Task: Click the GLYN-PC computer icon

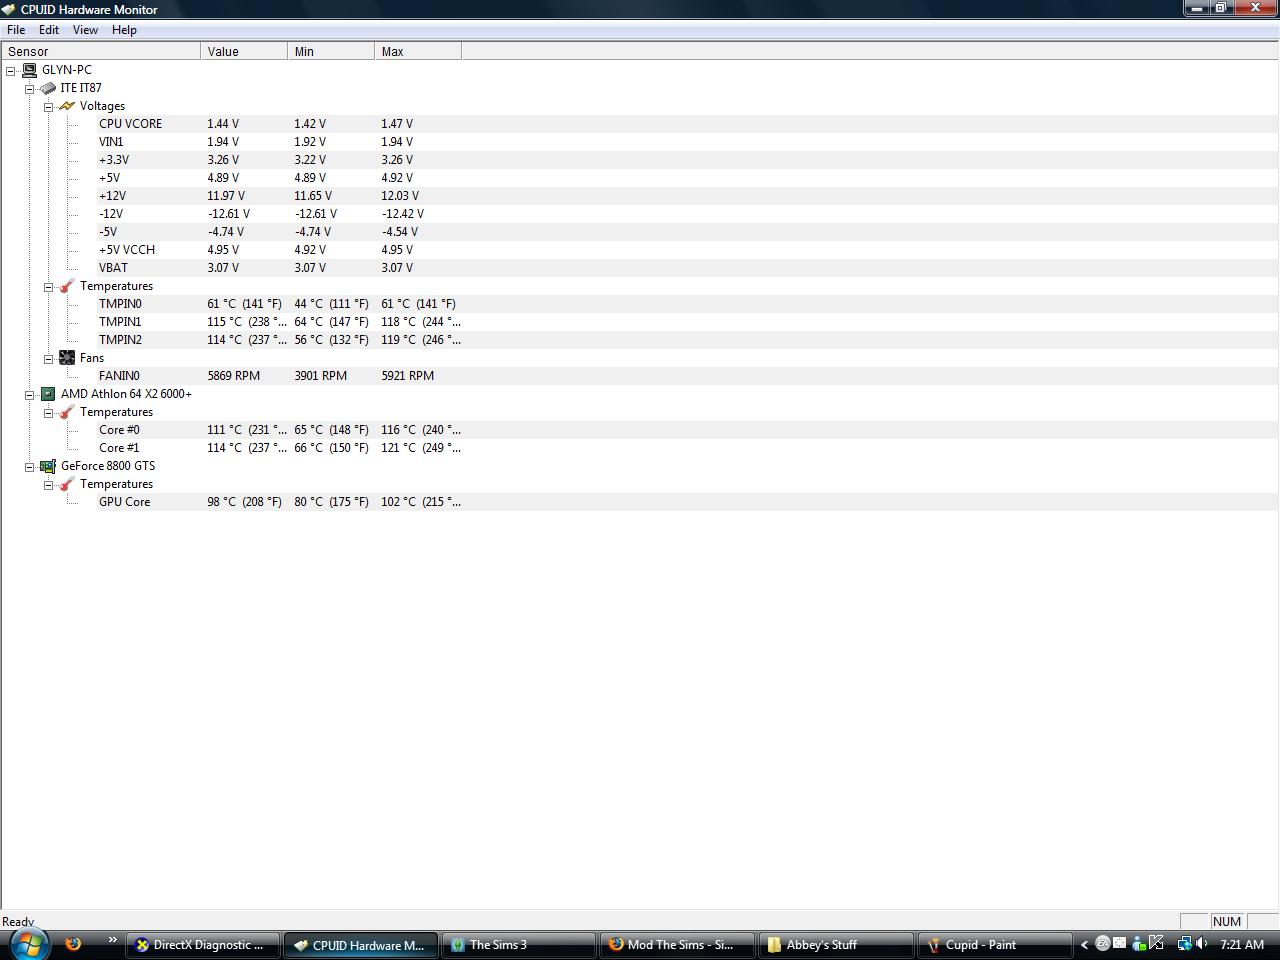Action: (30, 70)
